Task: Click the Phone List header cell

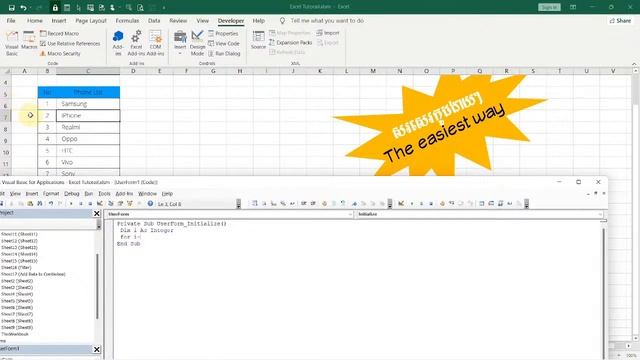Action: [88, 92]
